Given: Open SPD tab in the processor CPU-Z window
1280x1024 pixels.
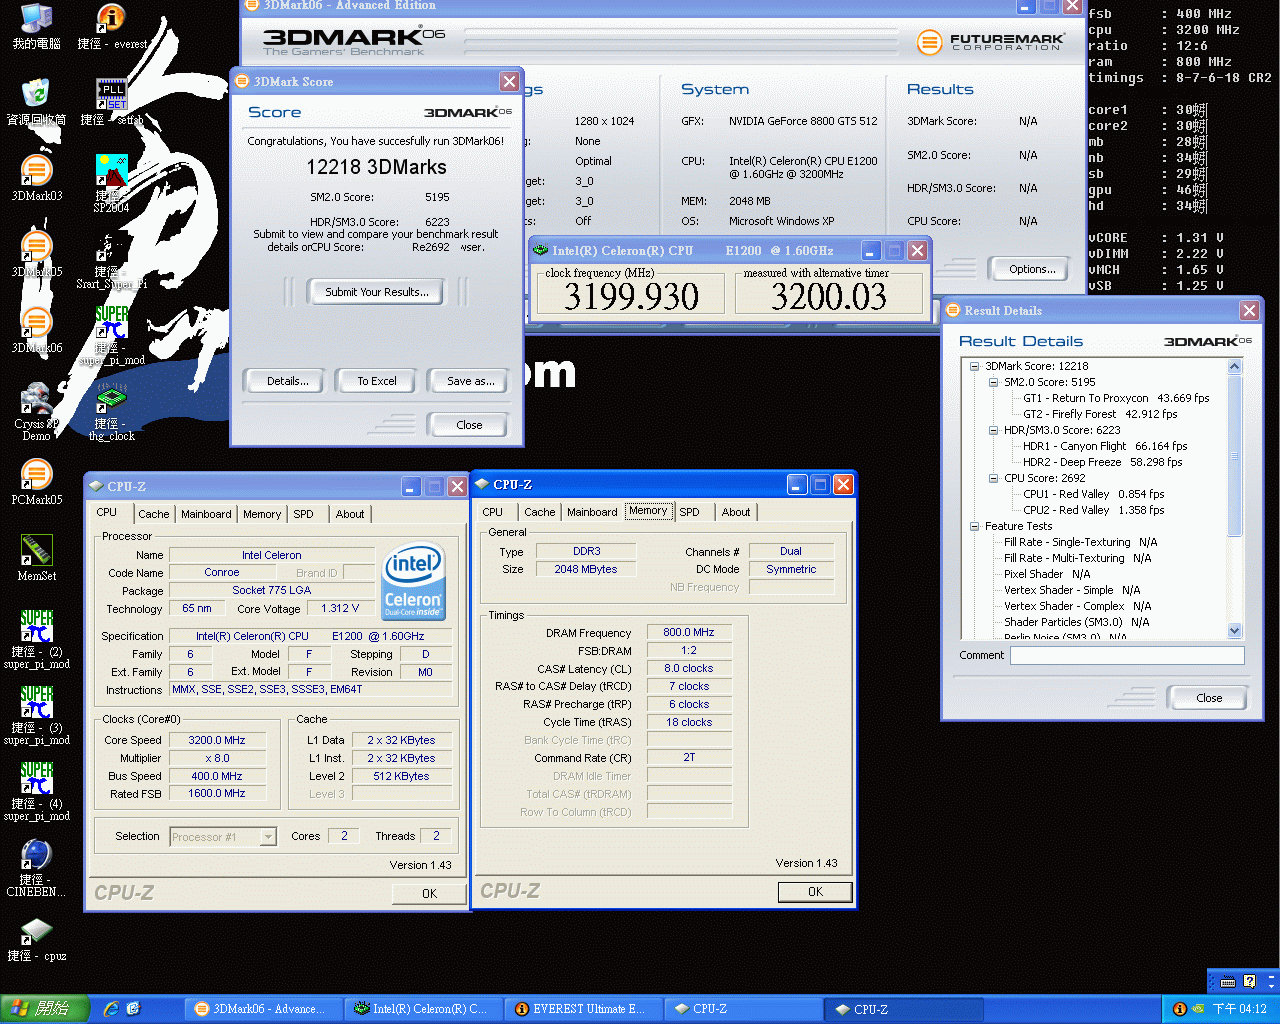Looking at the screenshot, I should 303,514.
